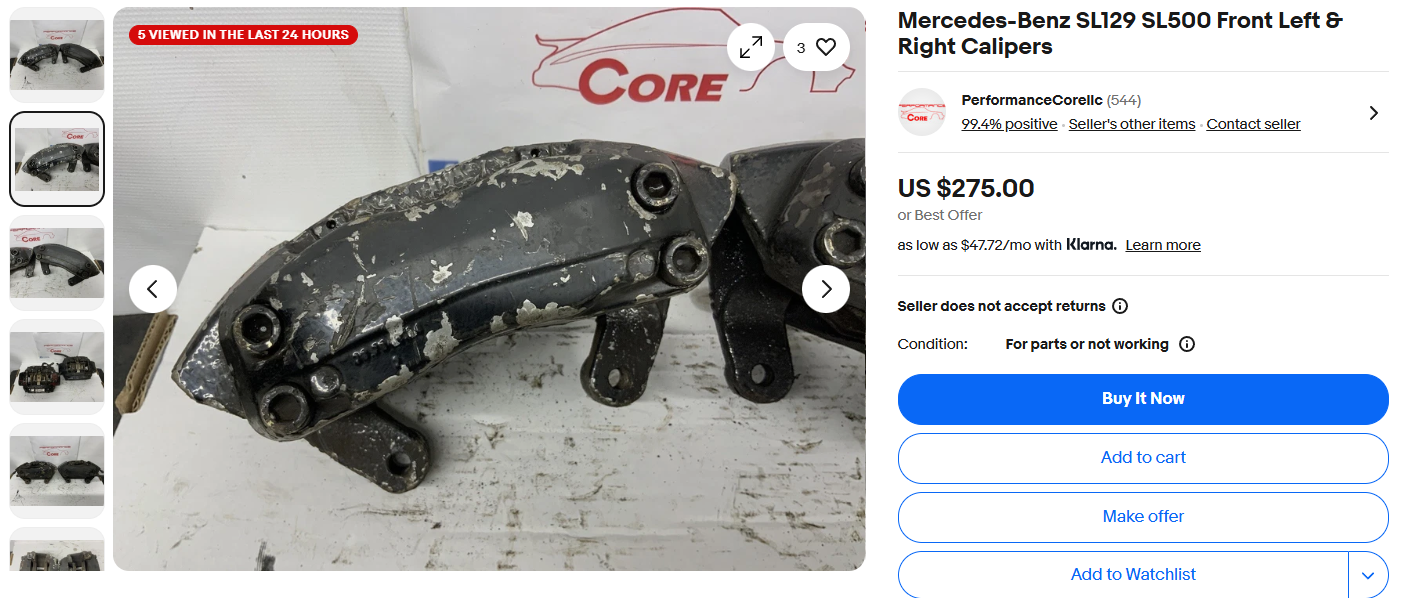The width and height of the screenshot is (1404, 598).
Task: Select the third caliper thumbnail
Action: (57, 263)
